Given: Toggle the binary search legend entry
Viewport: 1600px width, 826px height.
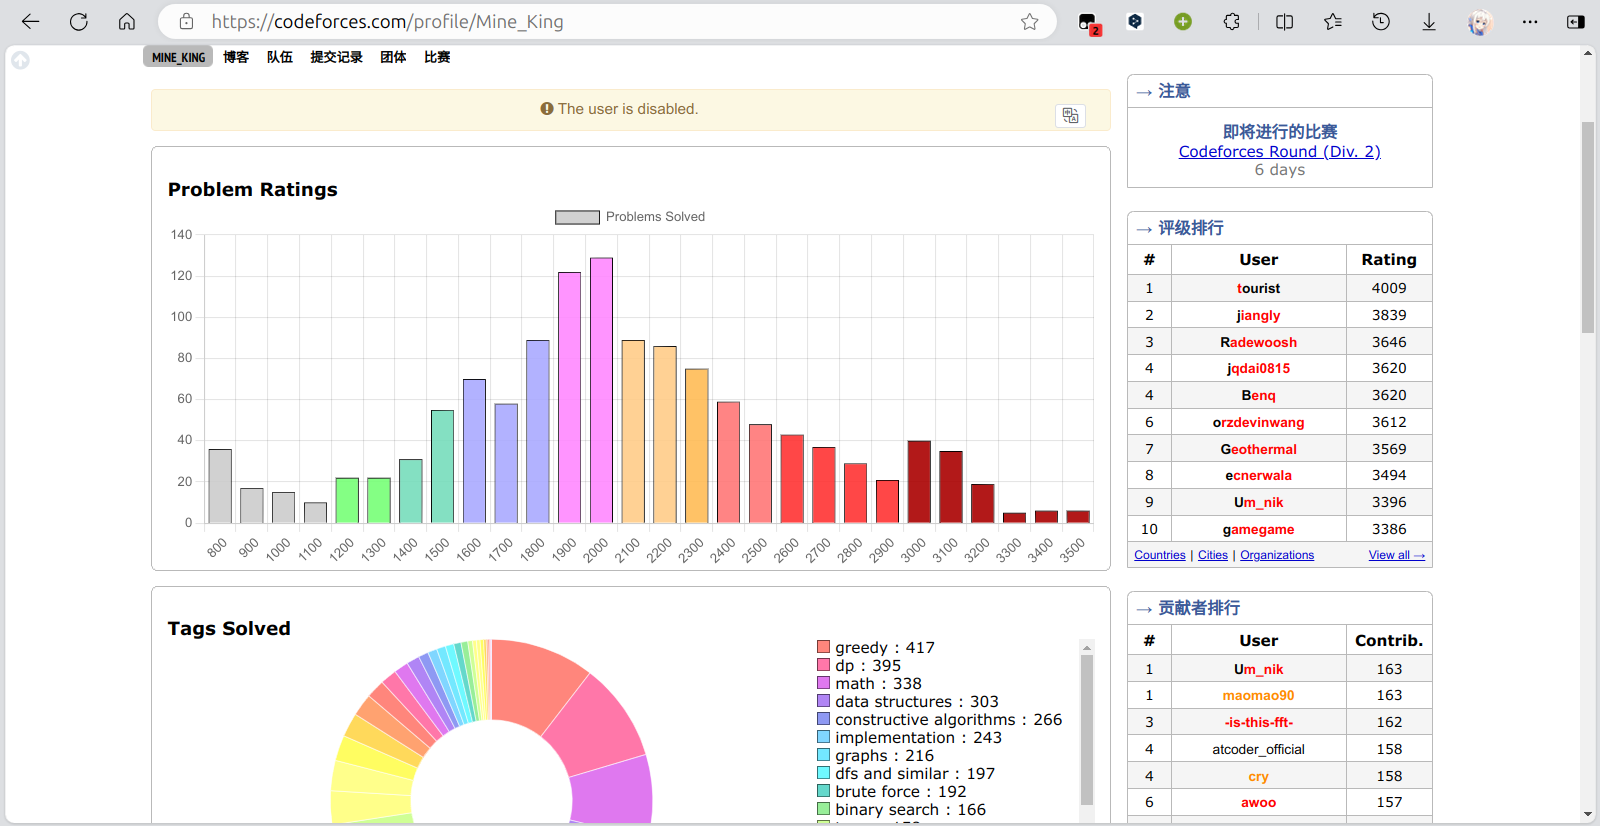Looking at the screenshot, I should pos(901,809).
